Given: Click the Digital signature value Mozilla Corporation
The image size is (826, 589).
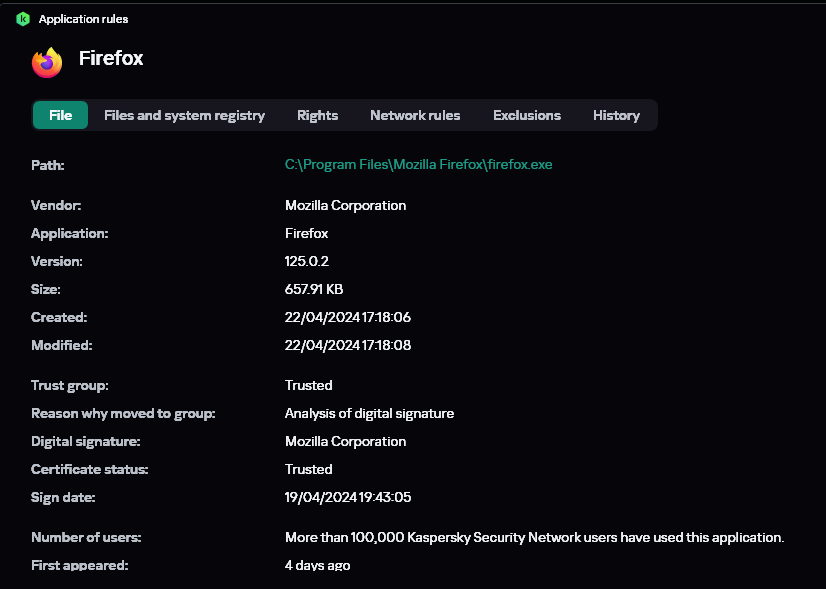Looking at the screenshot, I should tap(345, 441).
